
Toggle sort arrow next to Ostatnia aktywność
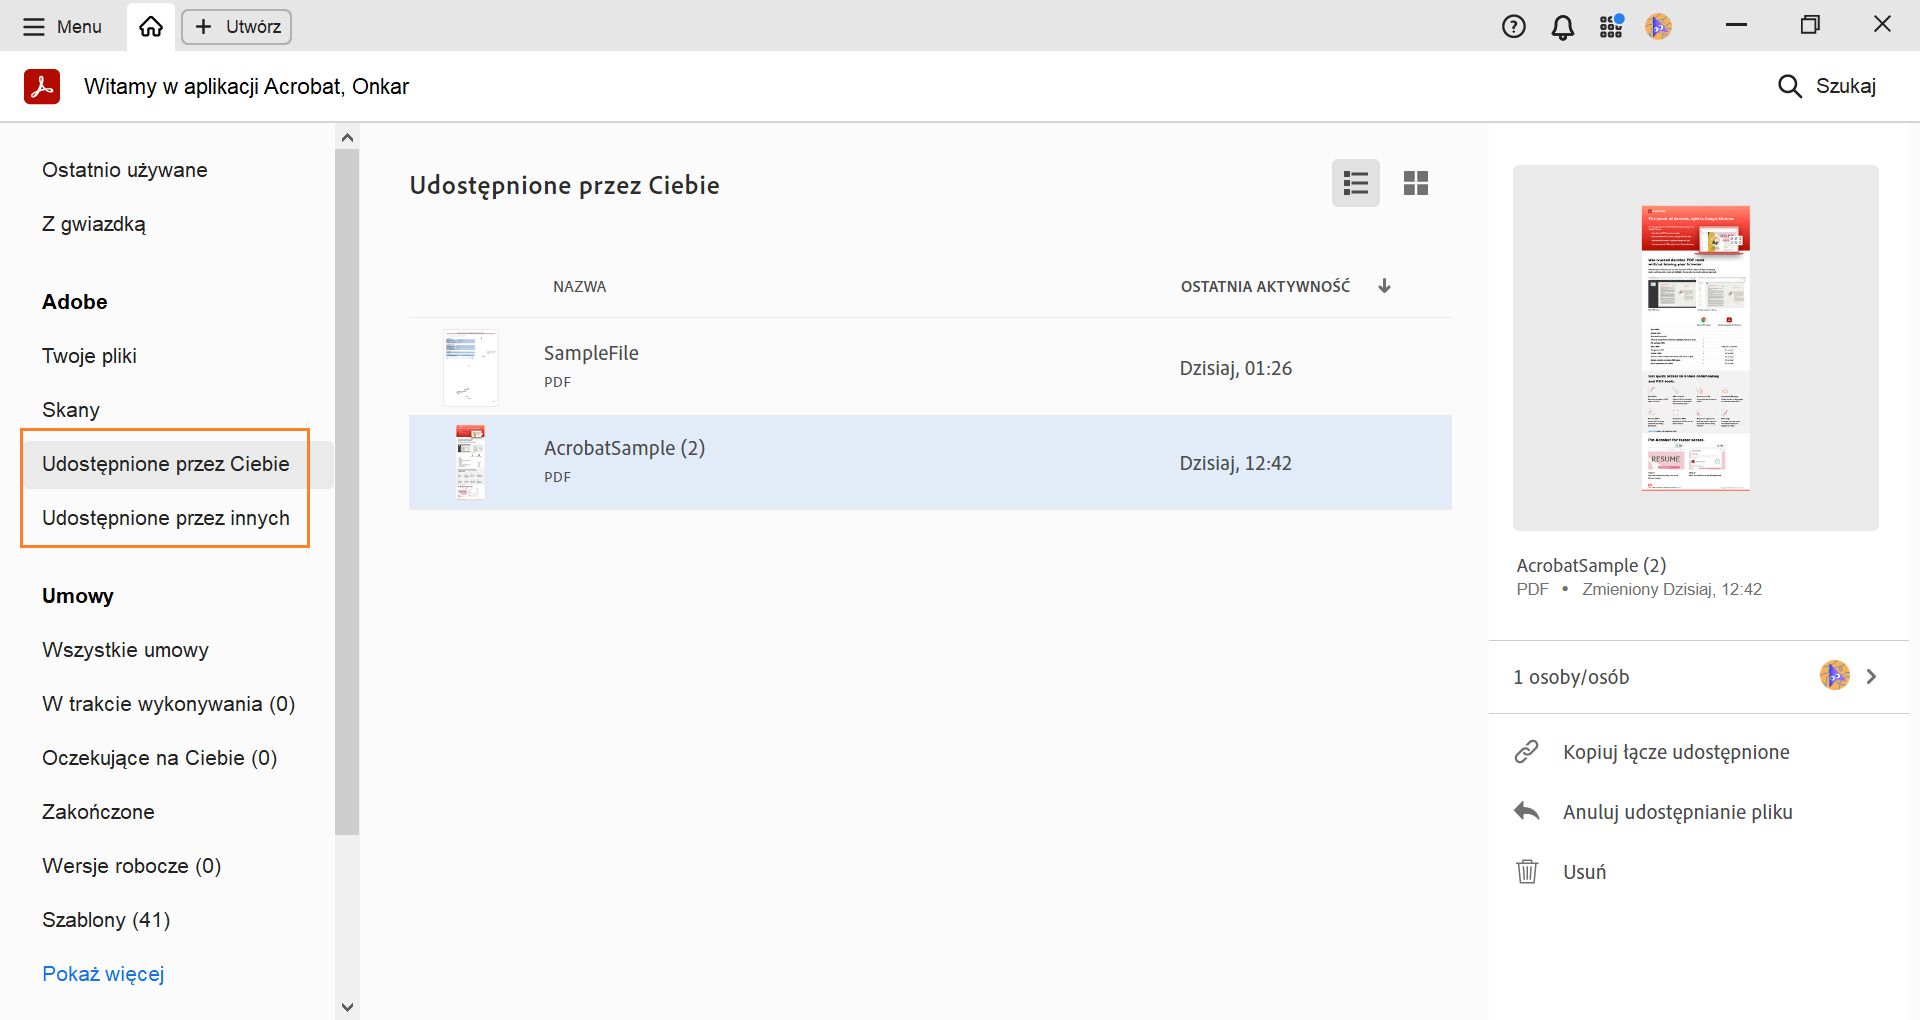point(1385,286)
